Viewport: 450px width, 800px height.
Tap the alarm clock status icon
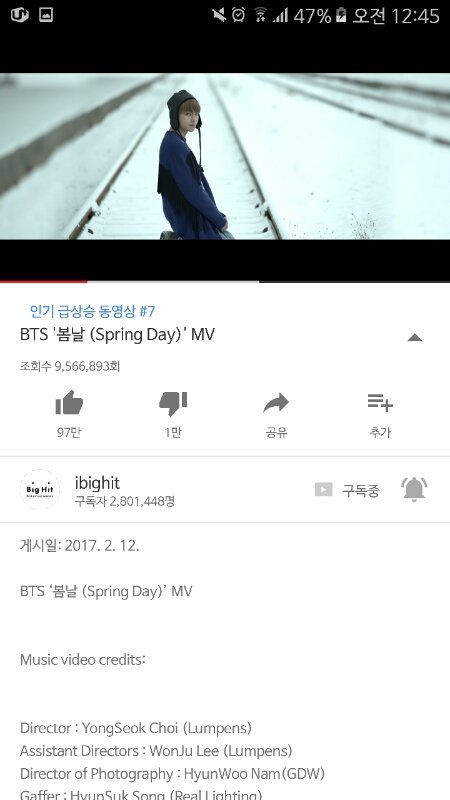(238, 15)
